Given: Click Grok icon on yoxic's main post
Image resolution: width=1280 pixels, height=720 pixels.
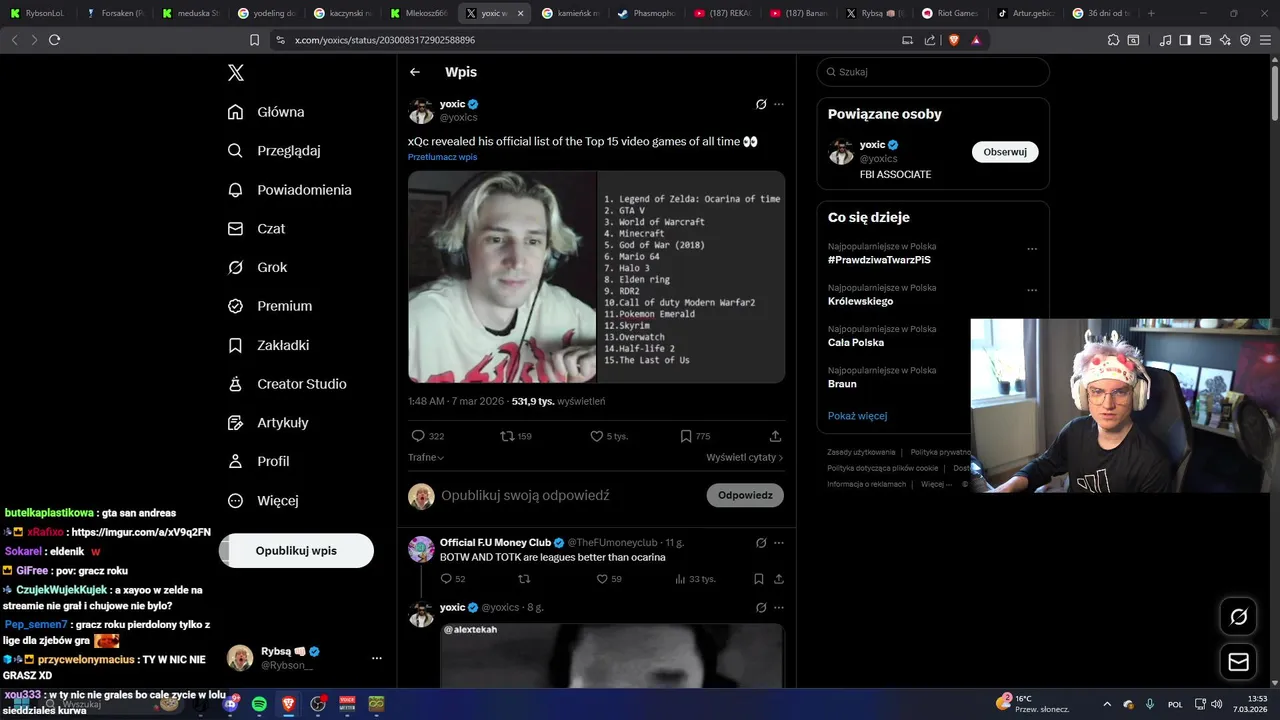Looking at the screenshot, I should (760, 104).
